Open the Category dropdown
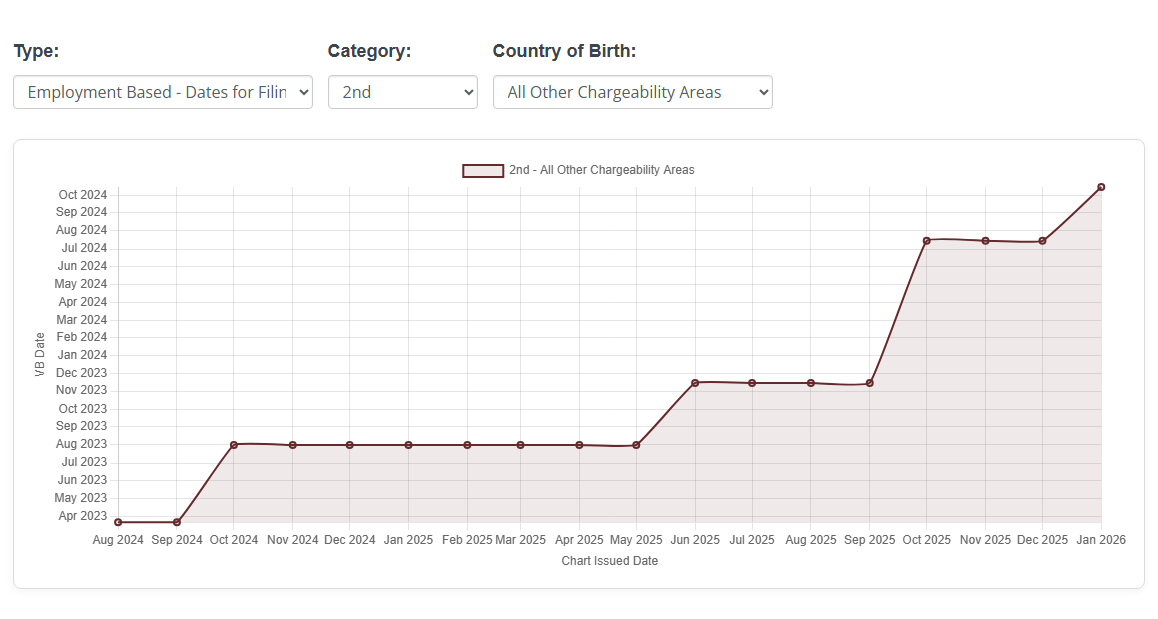Screen dimensions: 1158x619 point(403,91)
